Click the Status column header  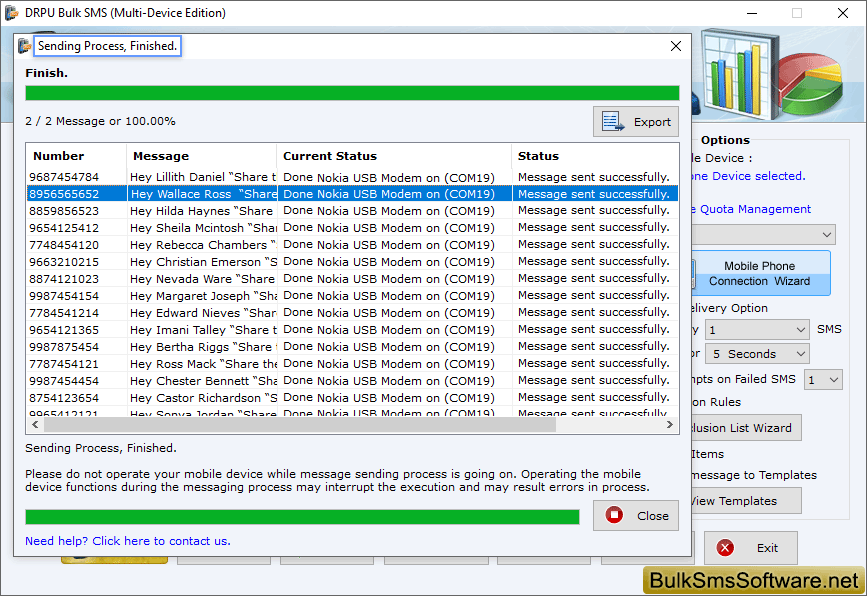[x=595, y=156]
